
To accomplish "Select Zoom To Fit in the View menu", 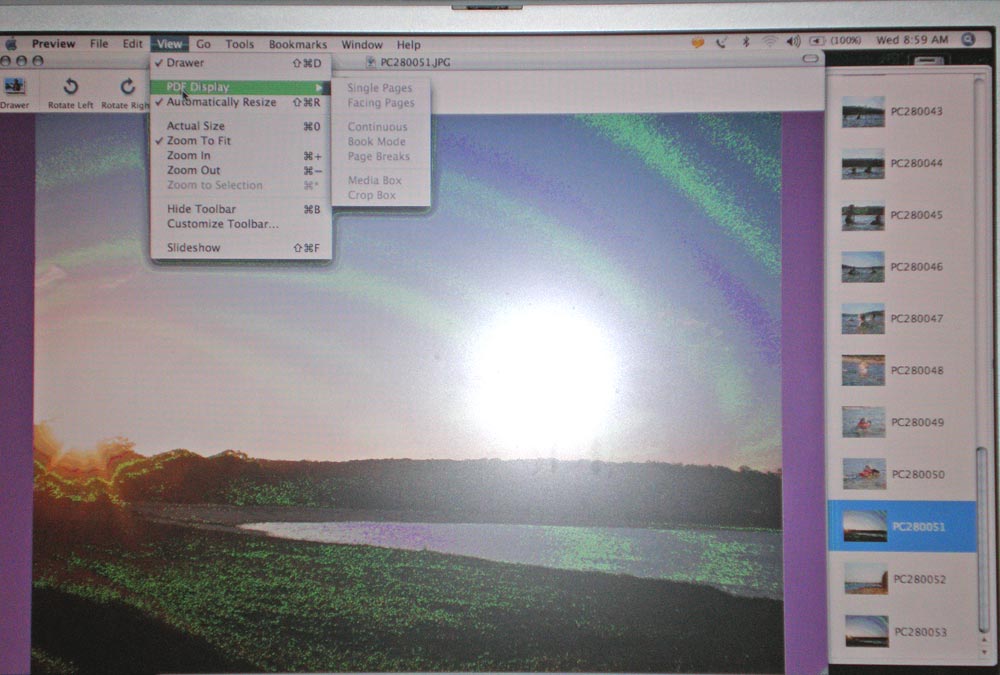I will pos(240,140).
